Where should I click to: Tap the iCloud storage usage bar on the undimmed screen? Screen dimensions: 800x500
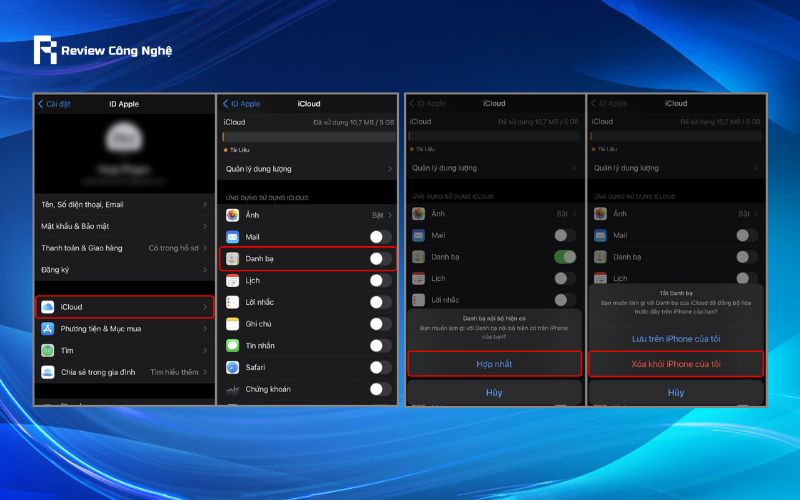(309, 137)
